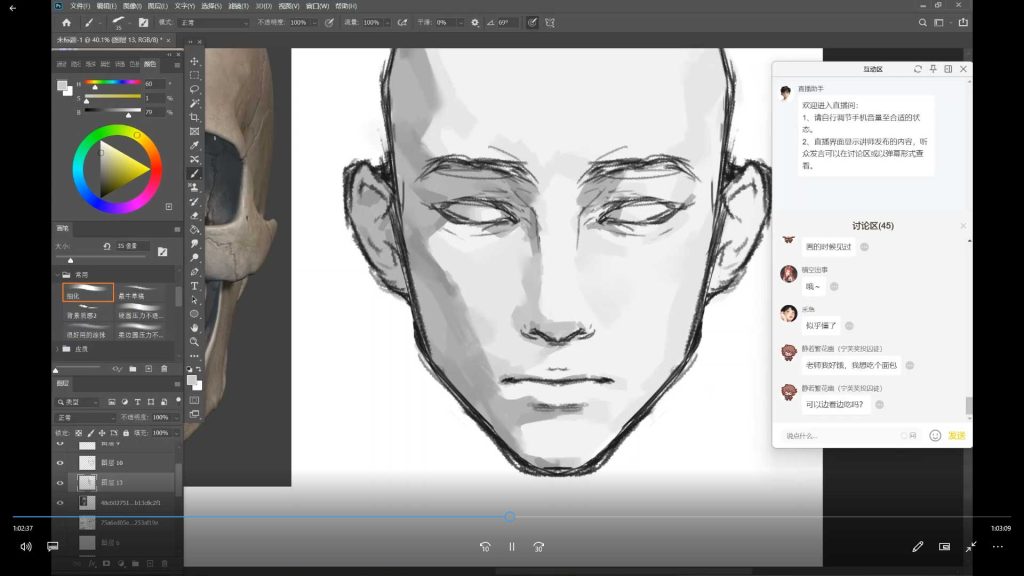Open smoothing options gear icon

[x=475, y=22]
